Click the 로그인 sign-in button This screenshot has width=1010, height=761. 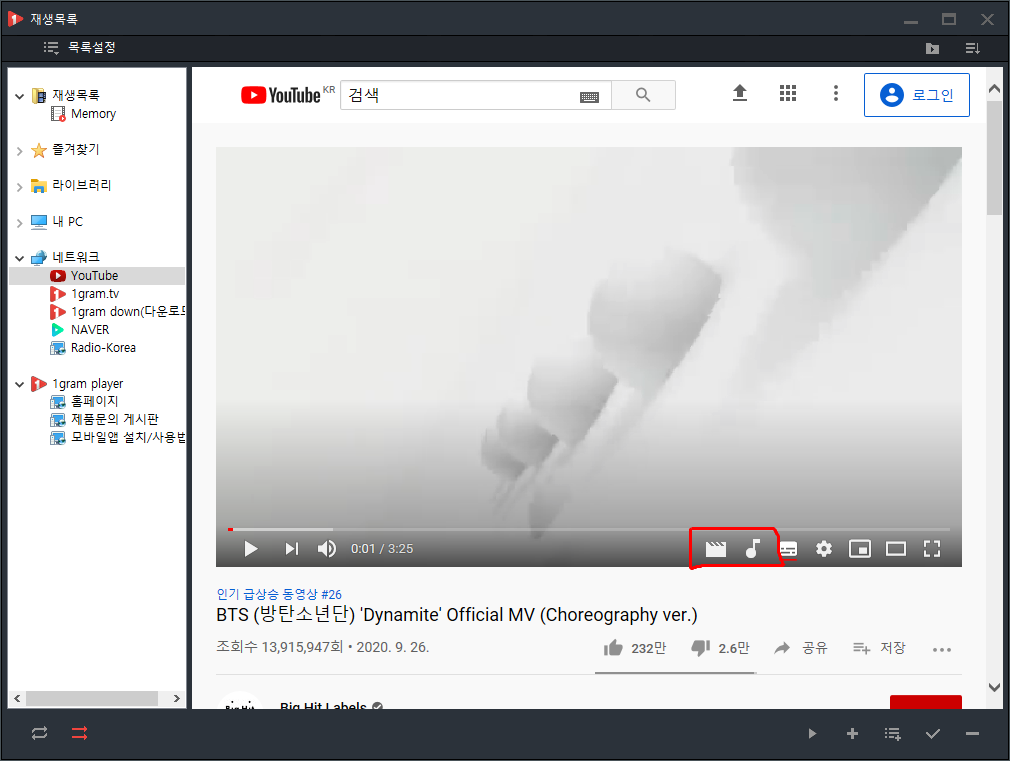pos(917,95)
